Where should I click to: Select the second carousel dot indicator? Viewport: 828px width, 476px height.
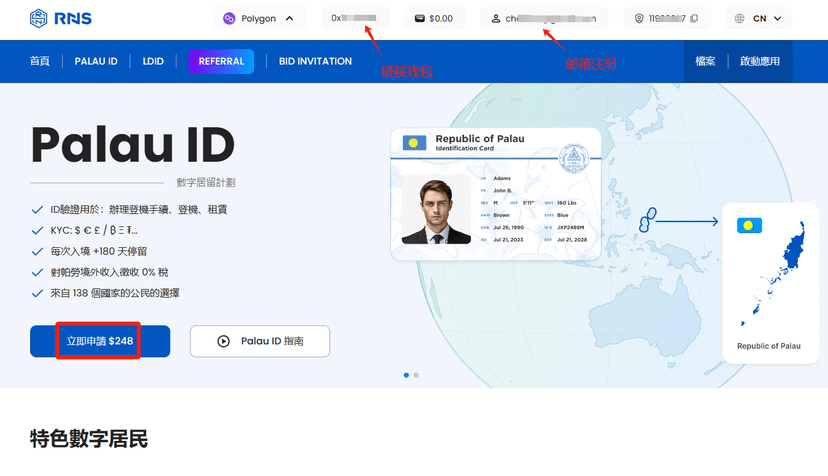[416, 375]
